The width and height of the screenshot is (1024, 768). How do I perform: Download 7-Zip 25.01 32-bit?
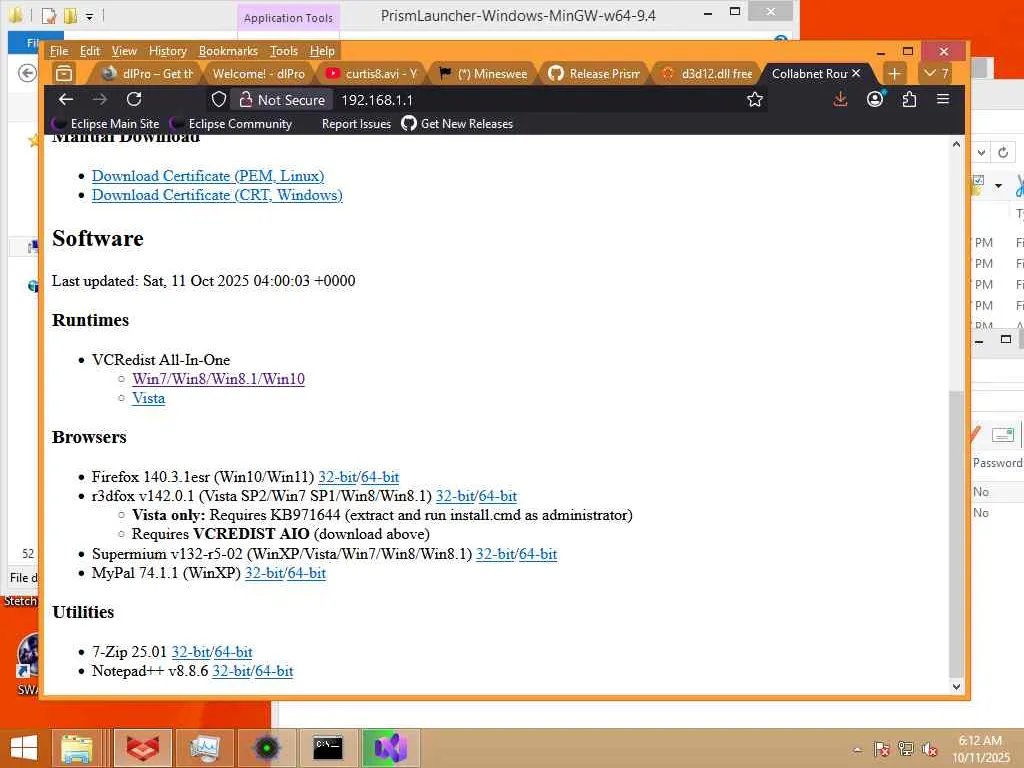coord(190,652)
